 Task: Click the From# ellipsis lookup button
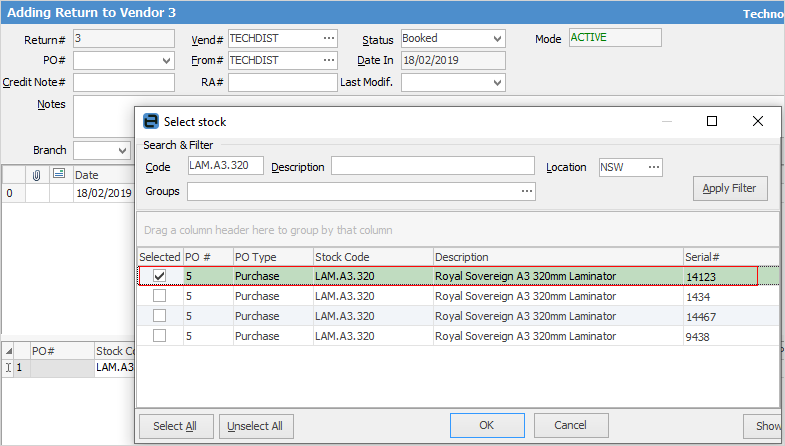[x=329, y=60]
